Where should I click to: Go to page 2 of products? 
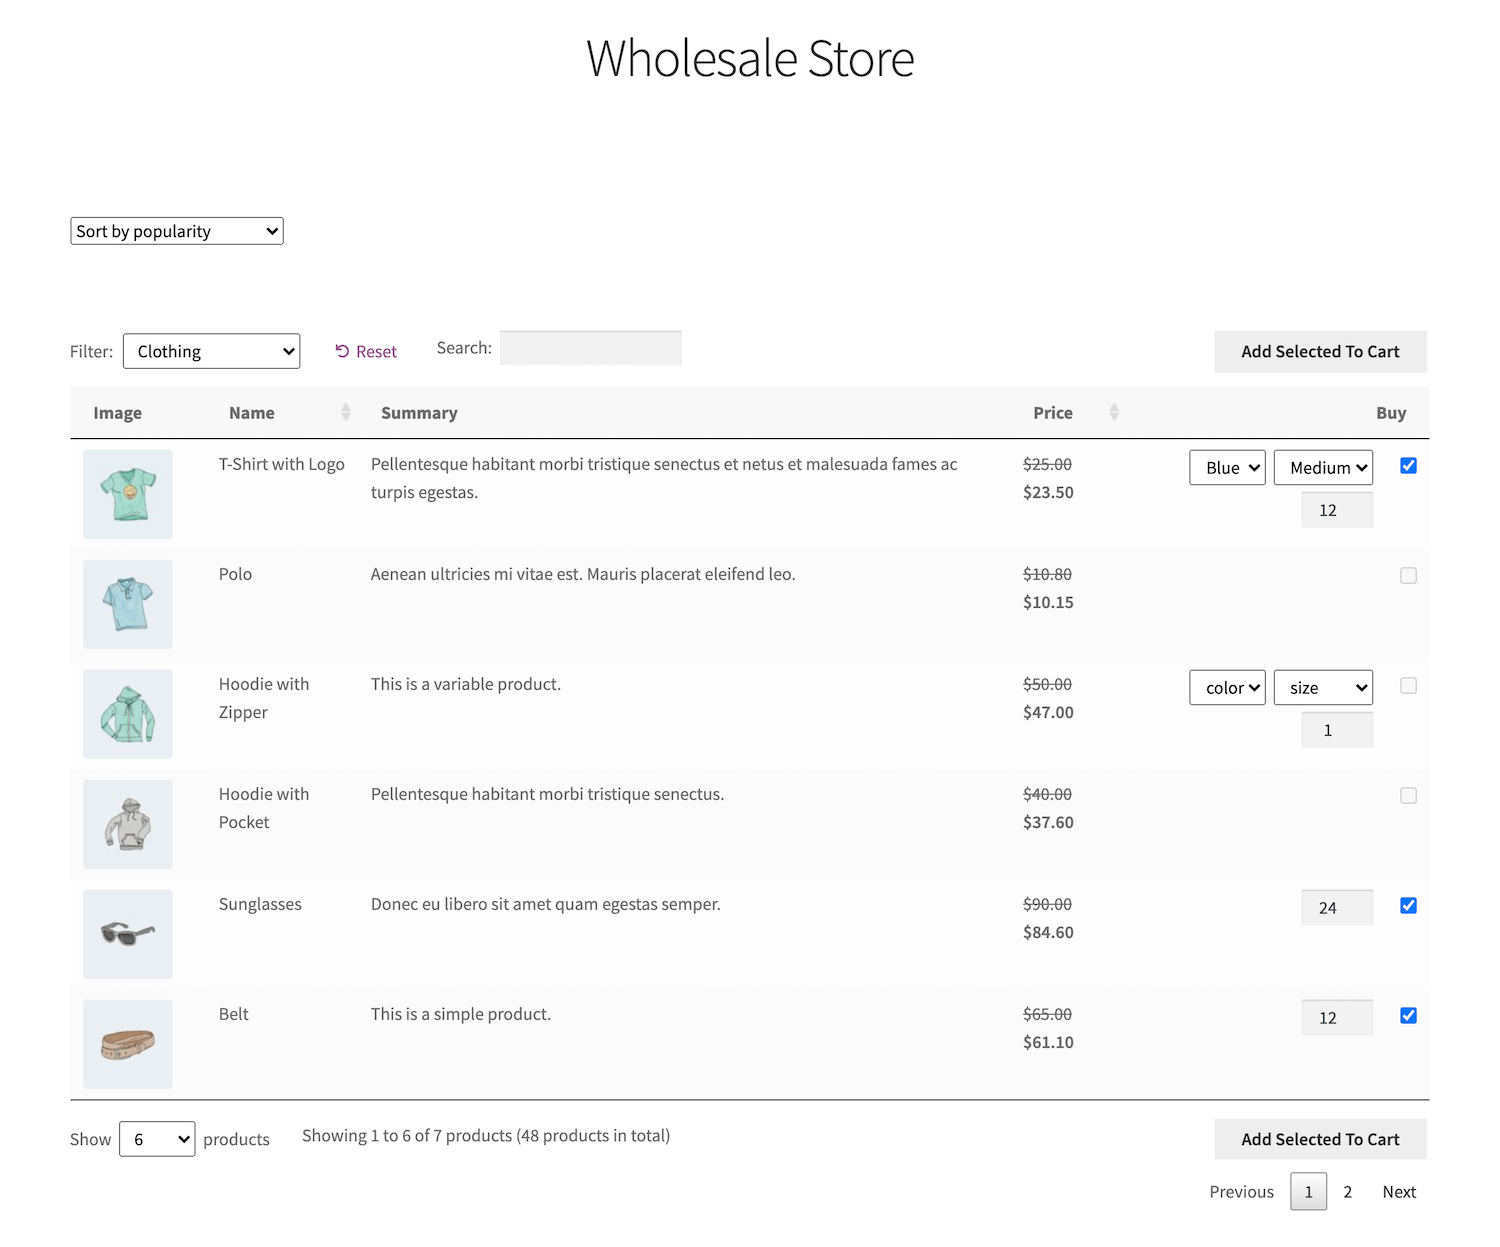point(1347,1192)
